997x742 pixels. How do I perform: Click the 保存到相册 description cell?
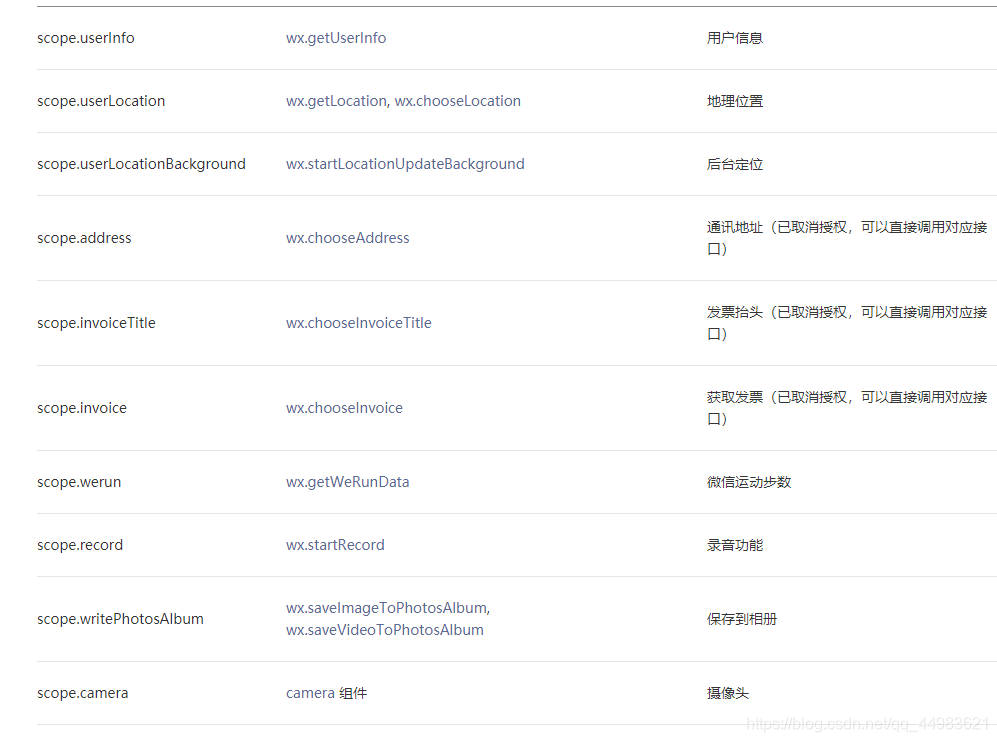pos(742,619)
